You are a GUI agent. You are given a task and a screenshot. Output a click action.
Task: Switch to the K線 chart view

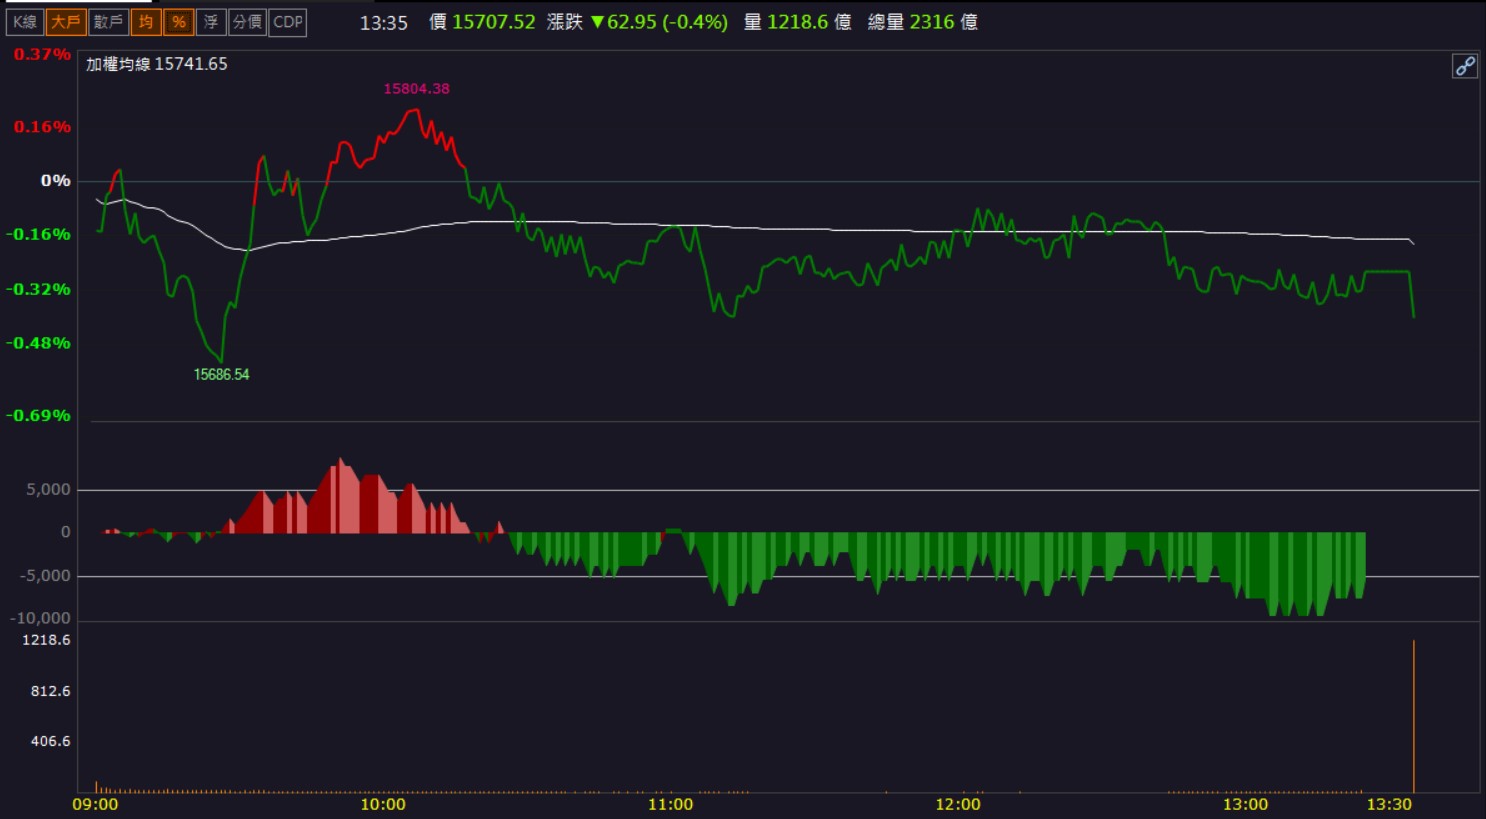click(x=25, y=22)
